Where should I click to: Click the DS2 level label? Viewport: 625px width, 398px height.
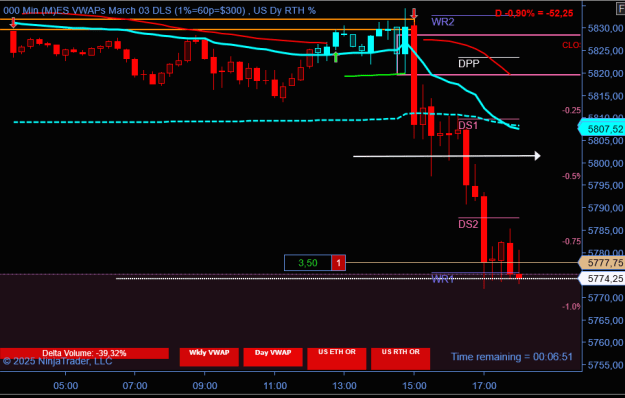468,224
